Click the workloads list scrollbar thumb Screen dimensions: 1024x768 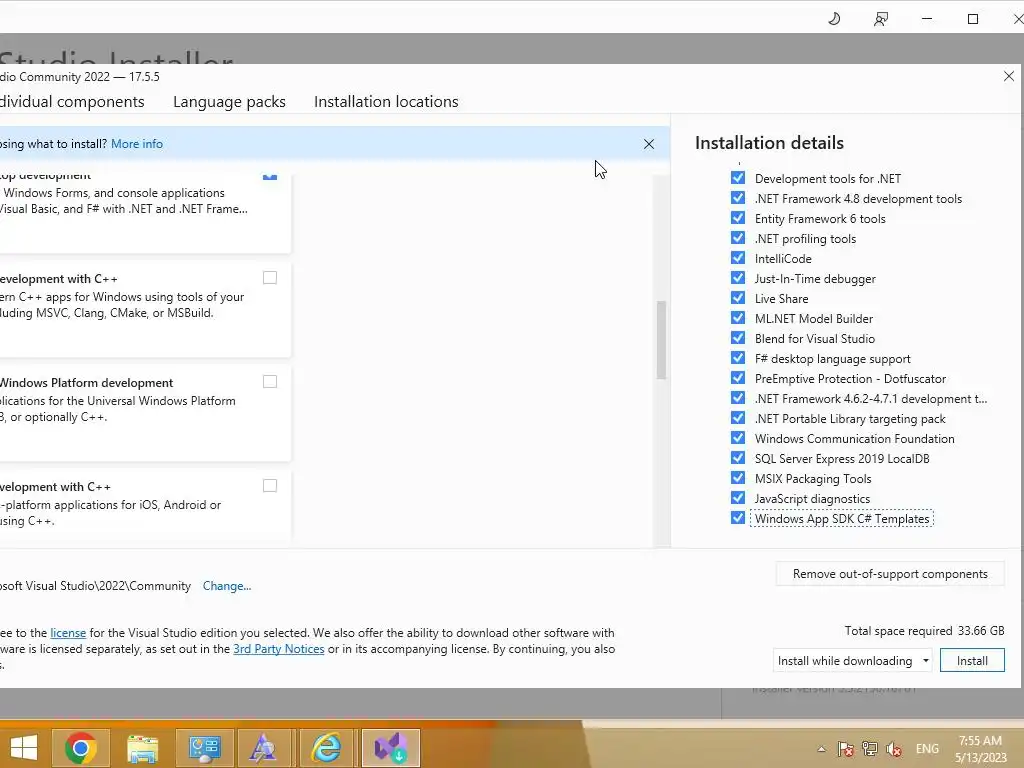661,340
